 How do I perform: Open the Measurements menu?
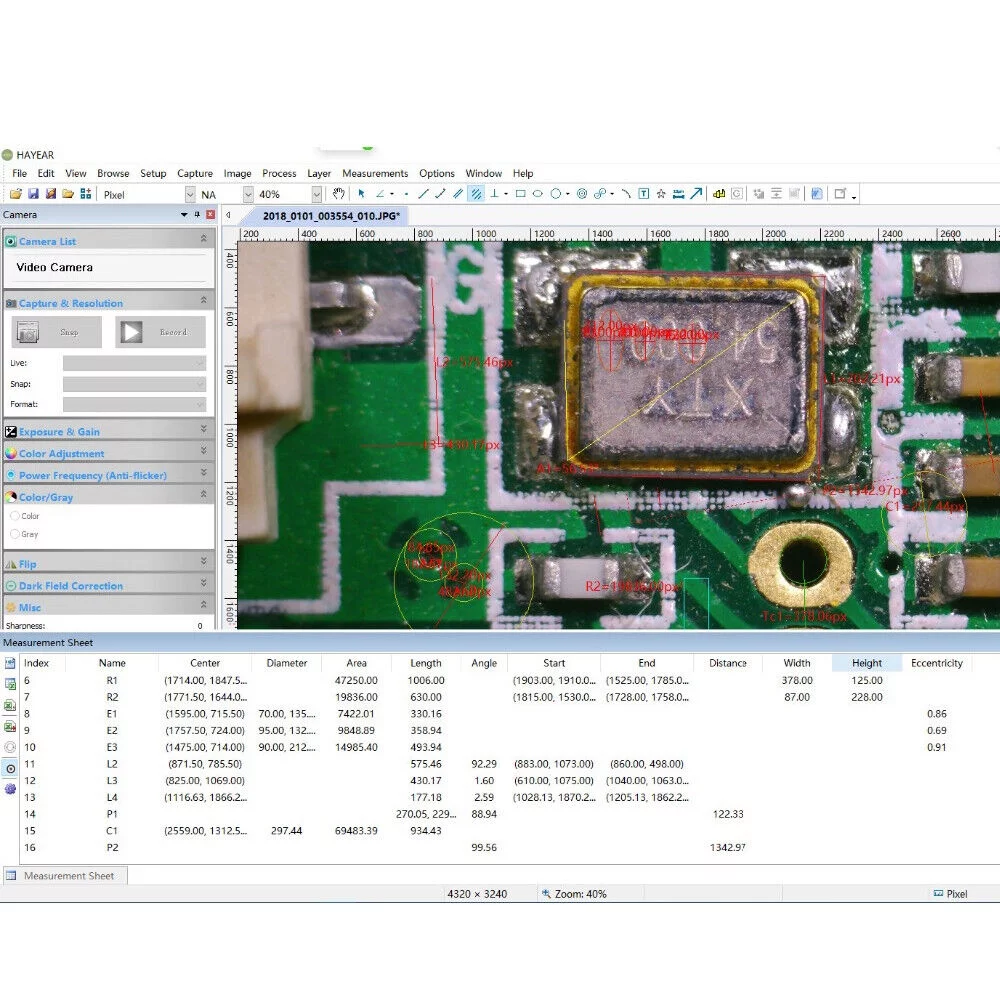pos(375,173)
